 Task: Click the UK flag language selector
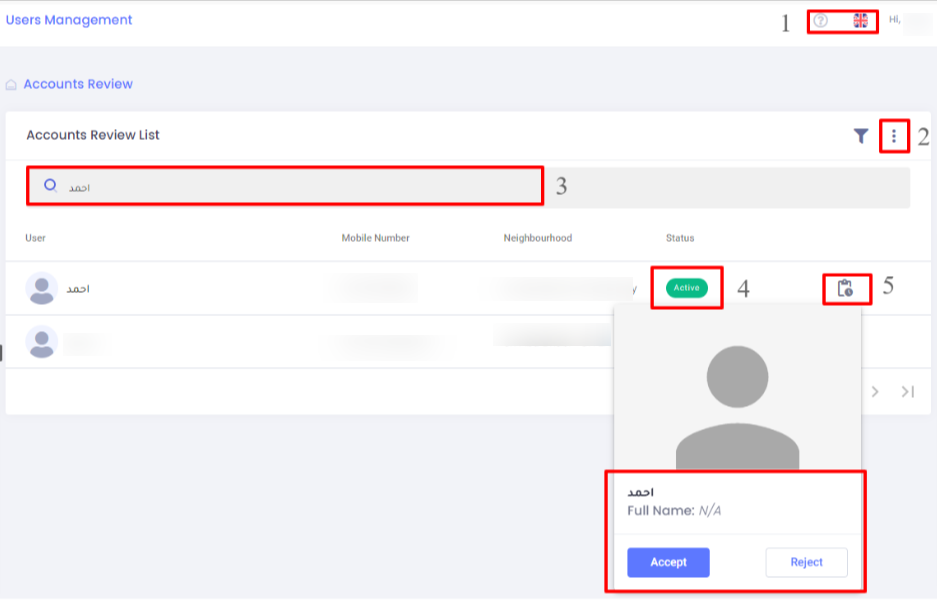click(x=860, y=21)
